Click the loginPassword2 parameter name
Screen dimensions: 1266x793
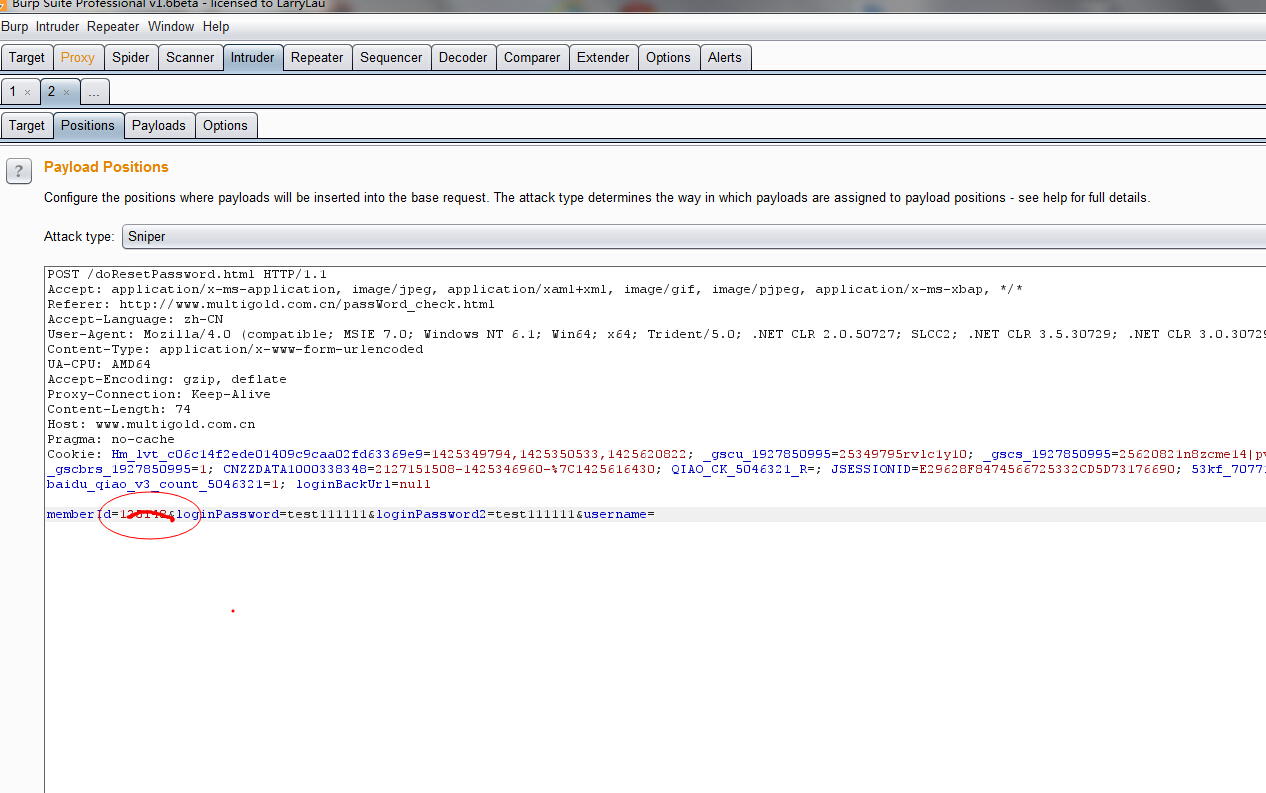click(x=432, y=514)
